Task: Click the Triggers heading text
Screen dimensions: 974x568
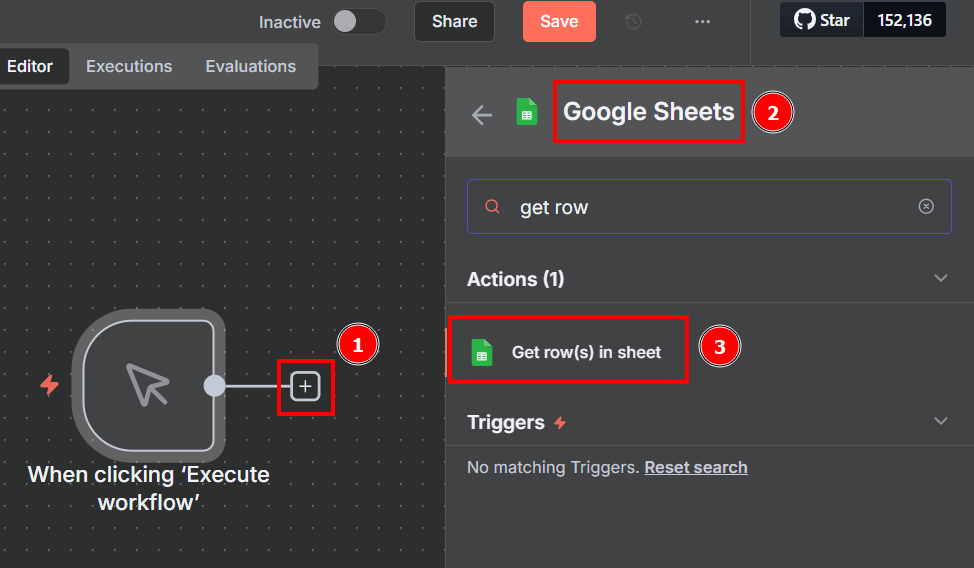Action: (506, 423)
